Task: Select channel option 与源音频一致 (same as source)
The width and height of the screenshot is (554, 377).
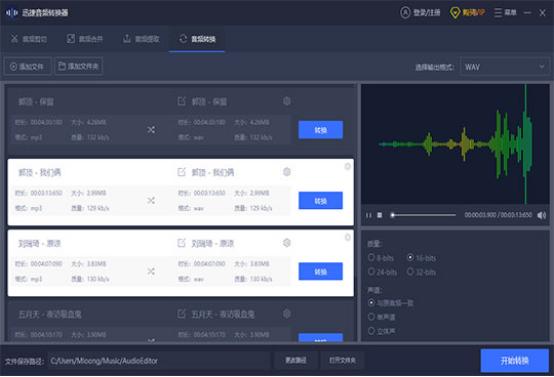Action: [x=391, y=303]
